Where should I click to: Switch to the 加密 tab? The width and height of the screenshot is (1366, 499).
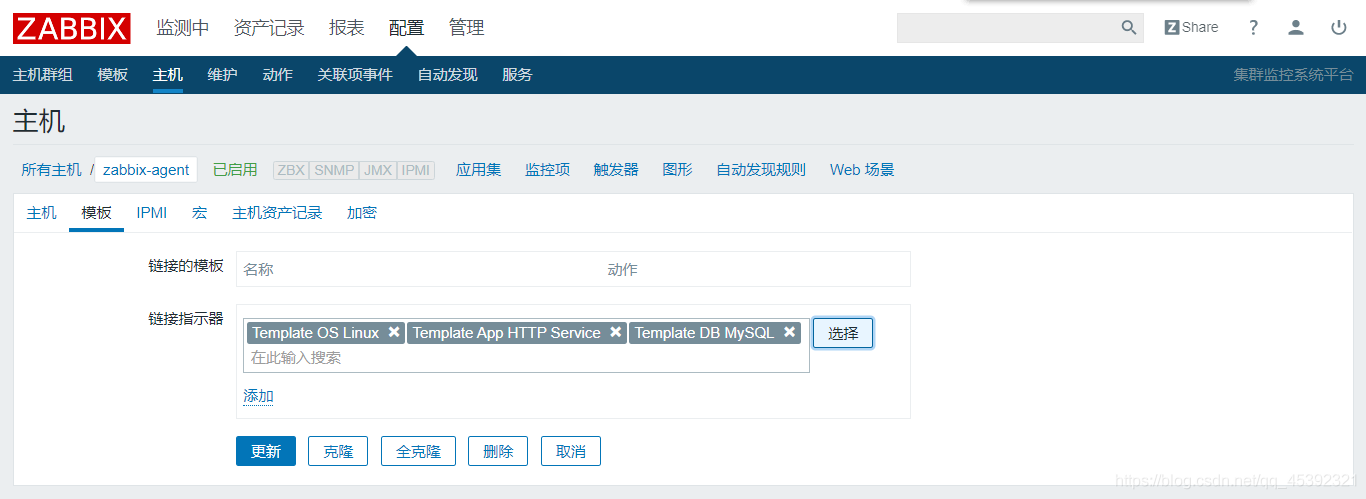(x=362, y=213)
